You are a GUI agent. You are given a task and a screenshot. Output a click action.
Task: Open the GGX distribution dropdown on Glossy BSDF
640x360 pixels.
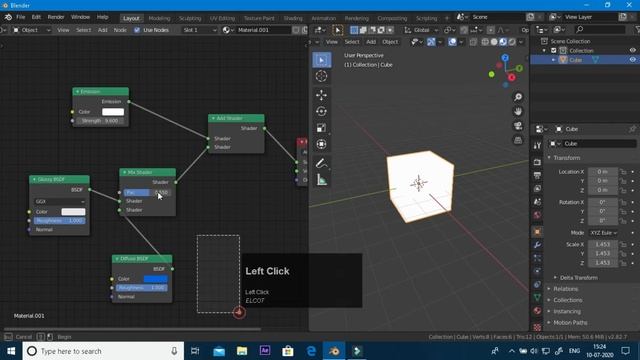[60, 201]
